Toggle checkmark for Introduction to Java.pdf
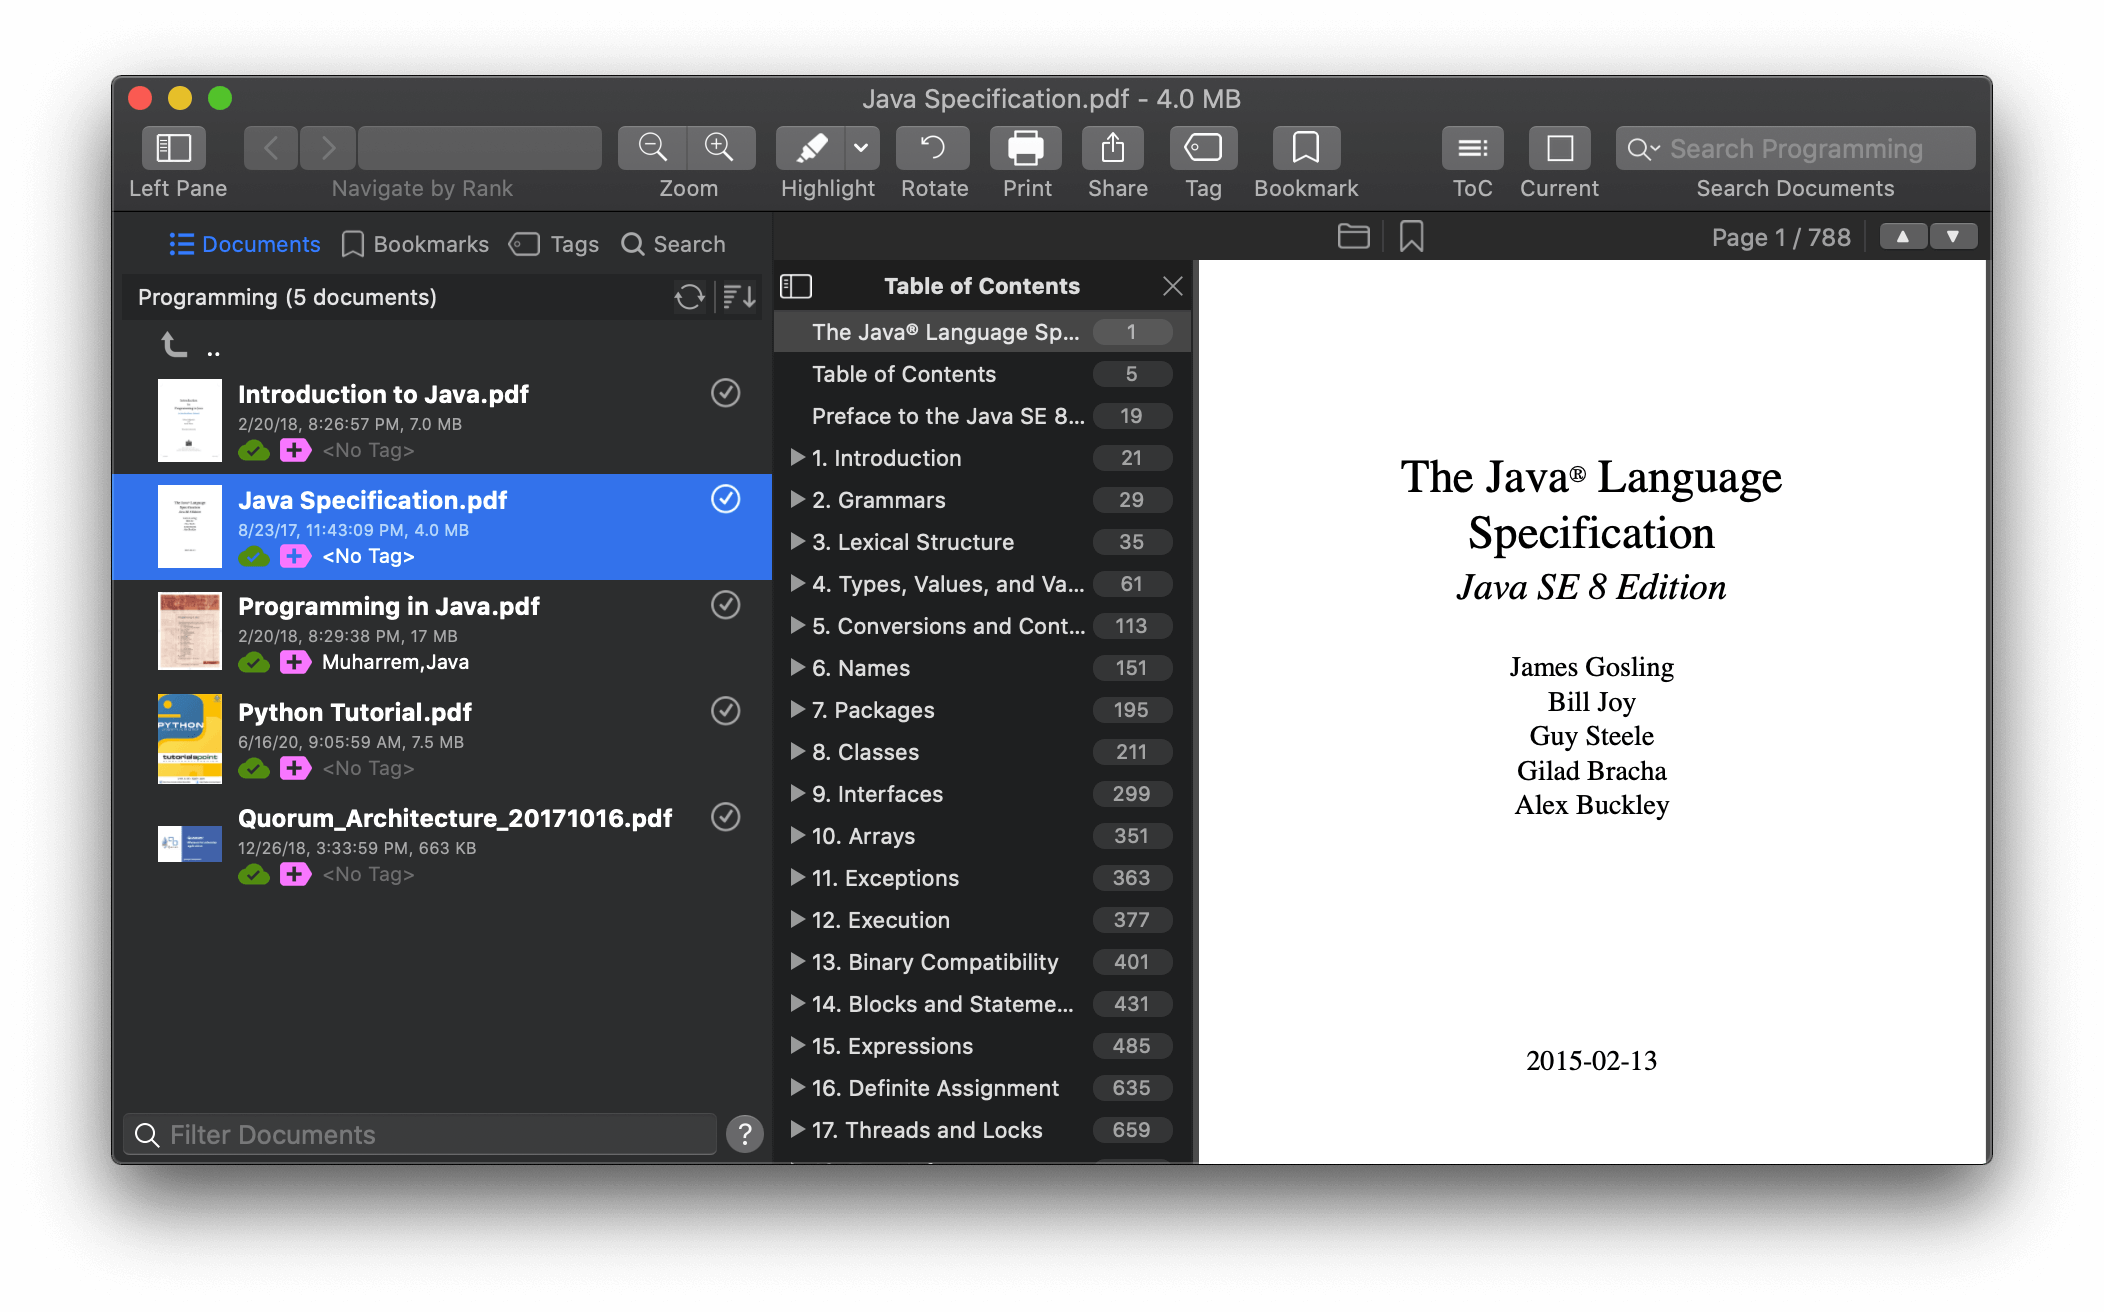2104x1312 pixels. coord(725,393)
